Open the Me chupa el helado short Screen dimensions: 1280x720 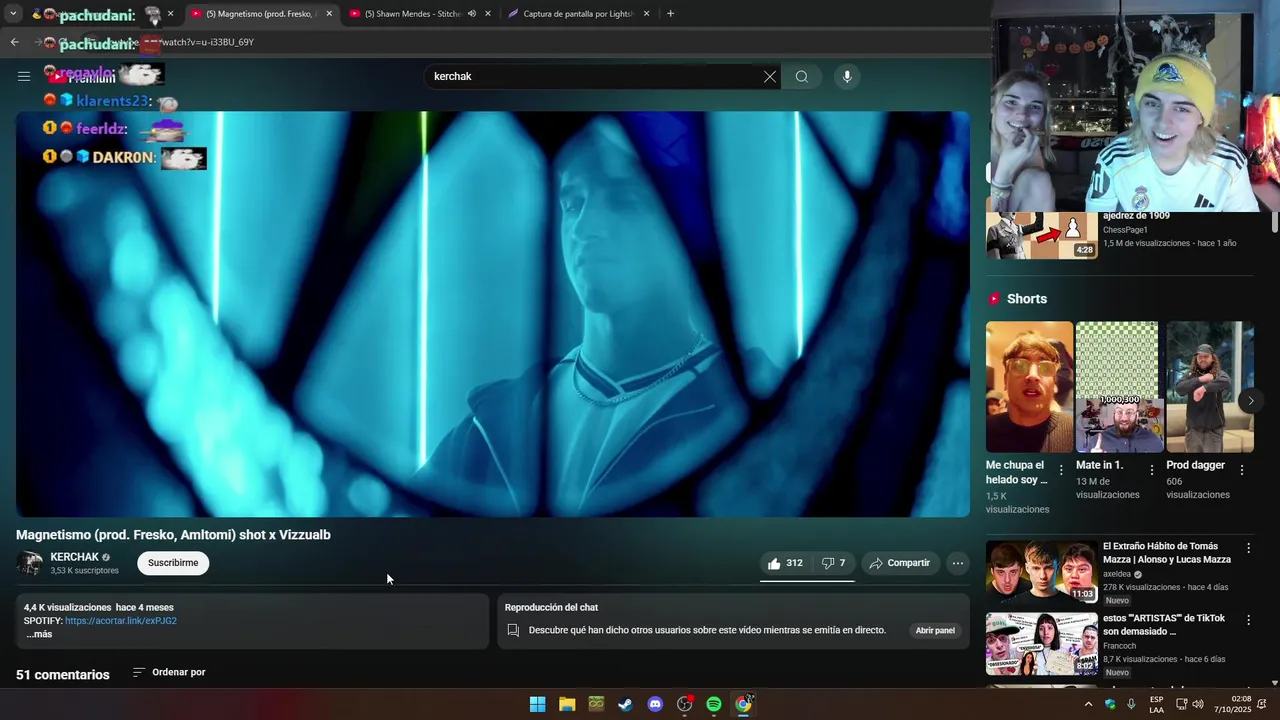click(x=1029, y=387)
